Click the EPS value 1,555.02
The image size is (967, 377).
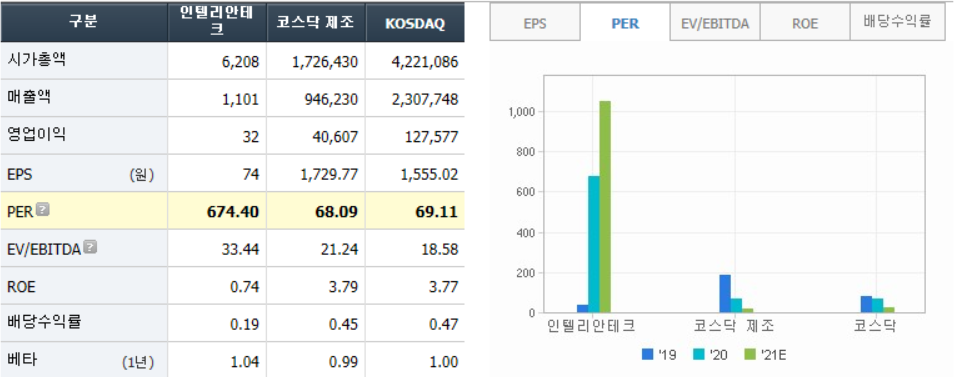point(429,175)
